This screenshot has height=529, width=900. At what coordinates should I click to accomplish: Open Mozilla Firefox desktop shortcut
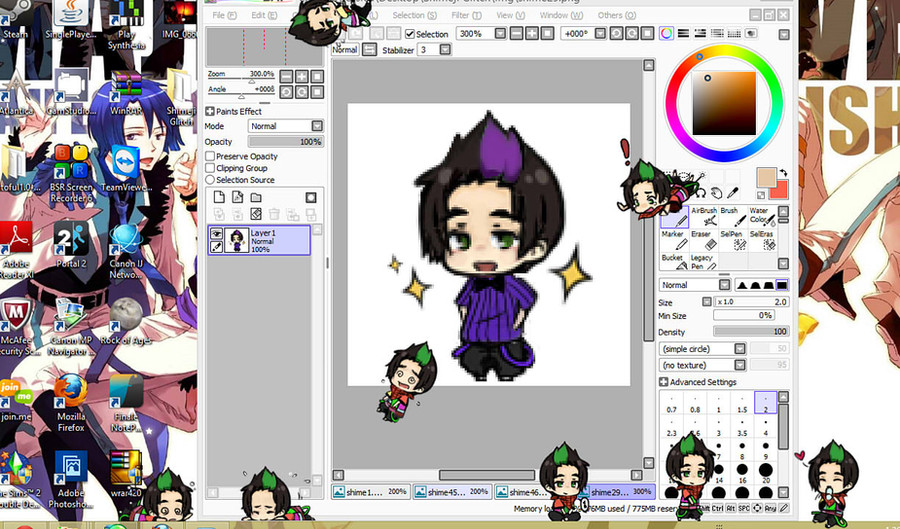71,403
